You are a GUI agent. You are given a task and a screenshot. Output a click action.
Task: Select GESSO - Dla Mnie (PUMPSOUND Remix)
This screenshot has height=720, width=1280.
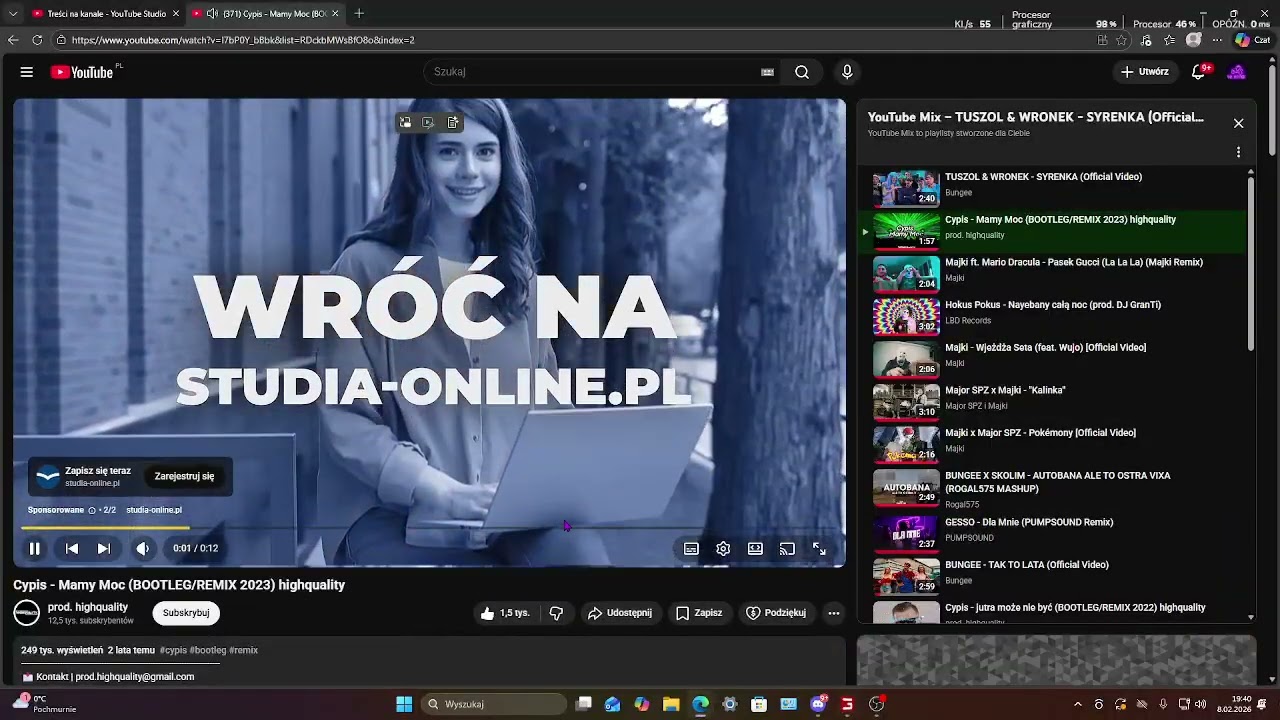coord(1053,533)
